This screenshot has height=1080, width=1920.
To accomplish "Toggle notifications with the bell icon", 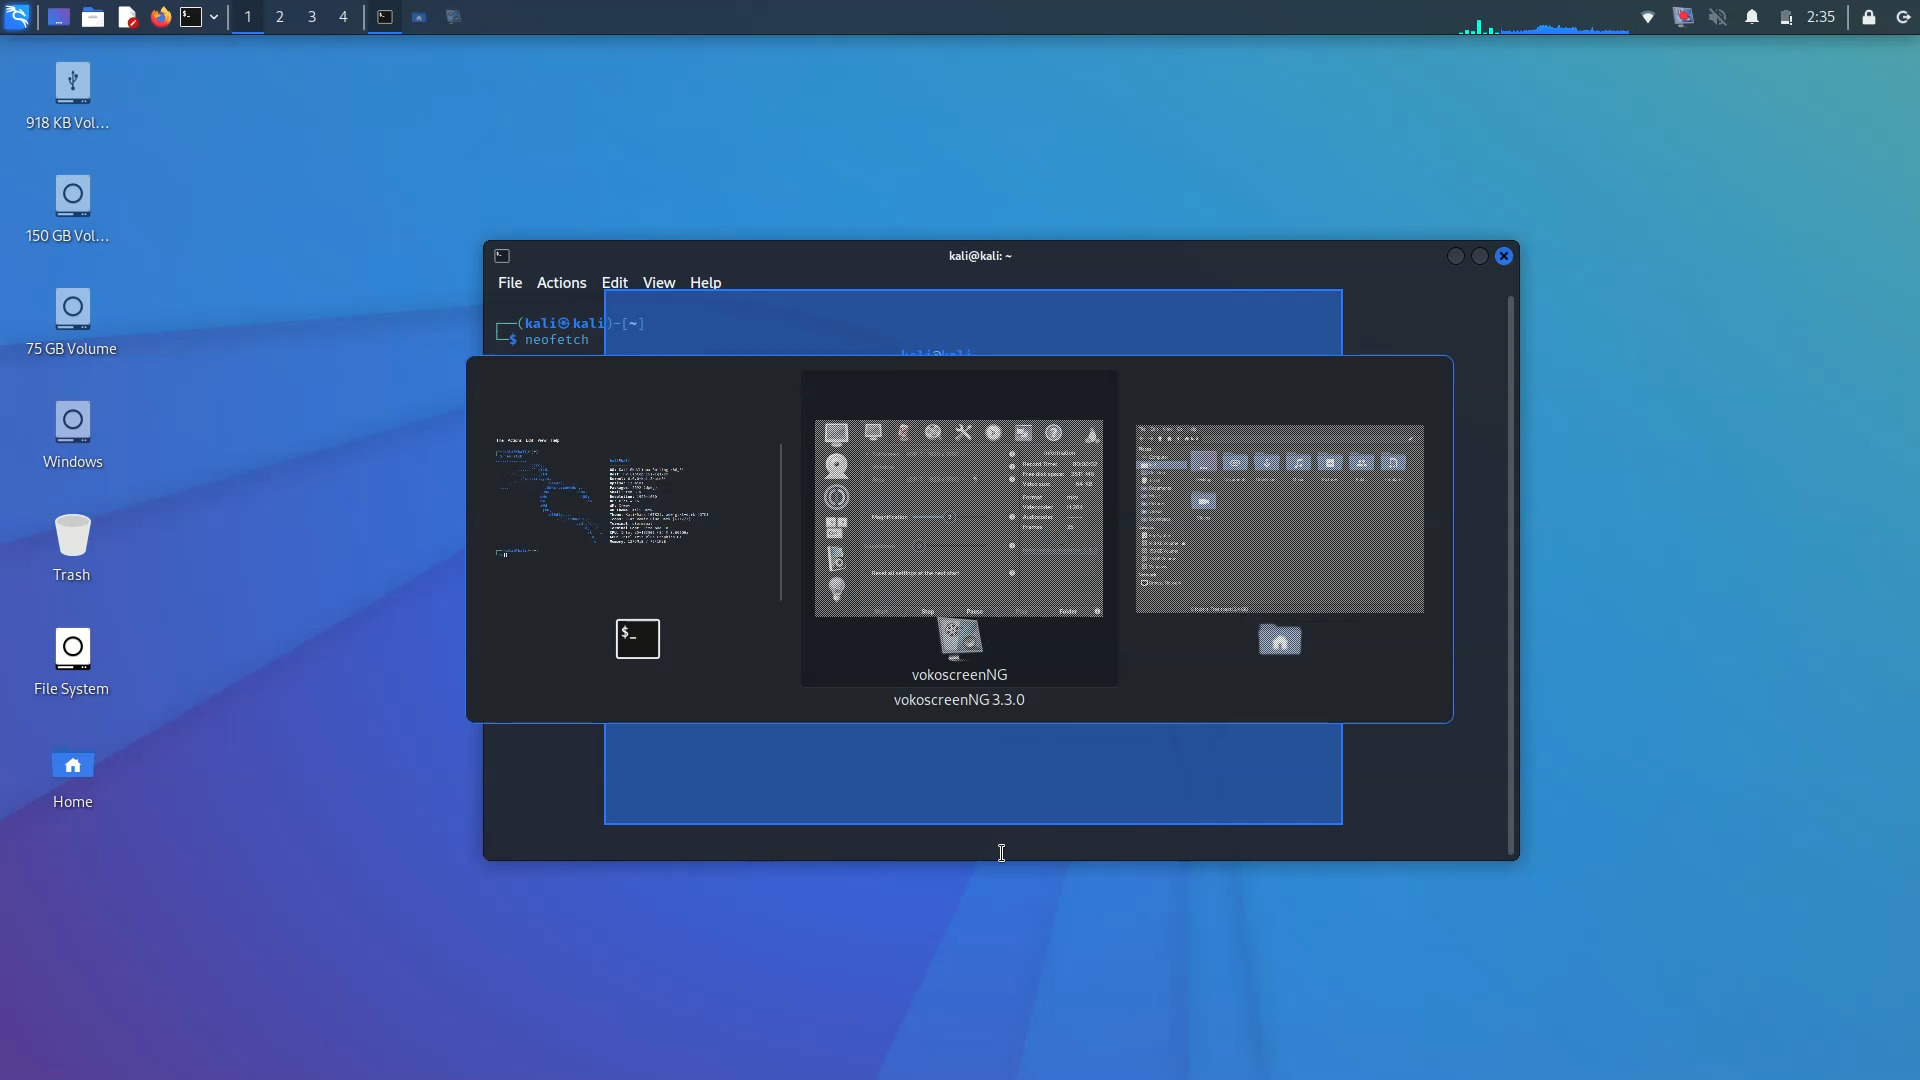I will point(1753,16).
